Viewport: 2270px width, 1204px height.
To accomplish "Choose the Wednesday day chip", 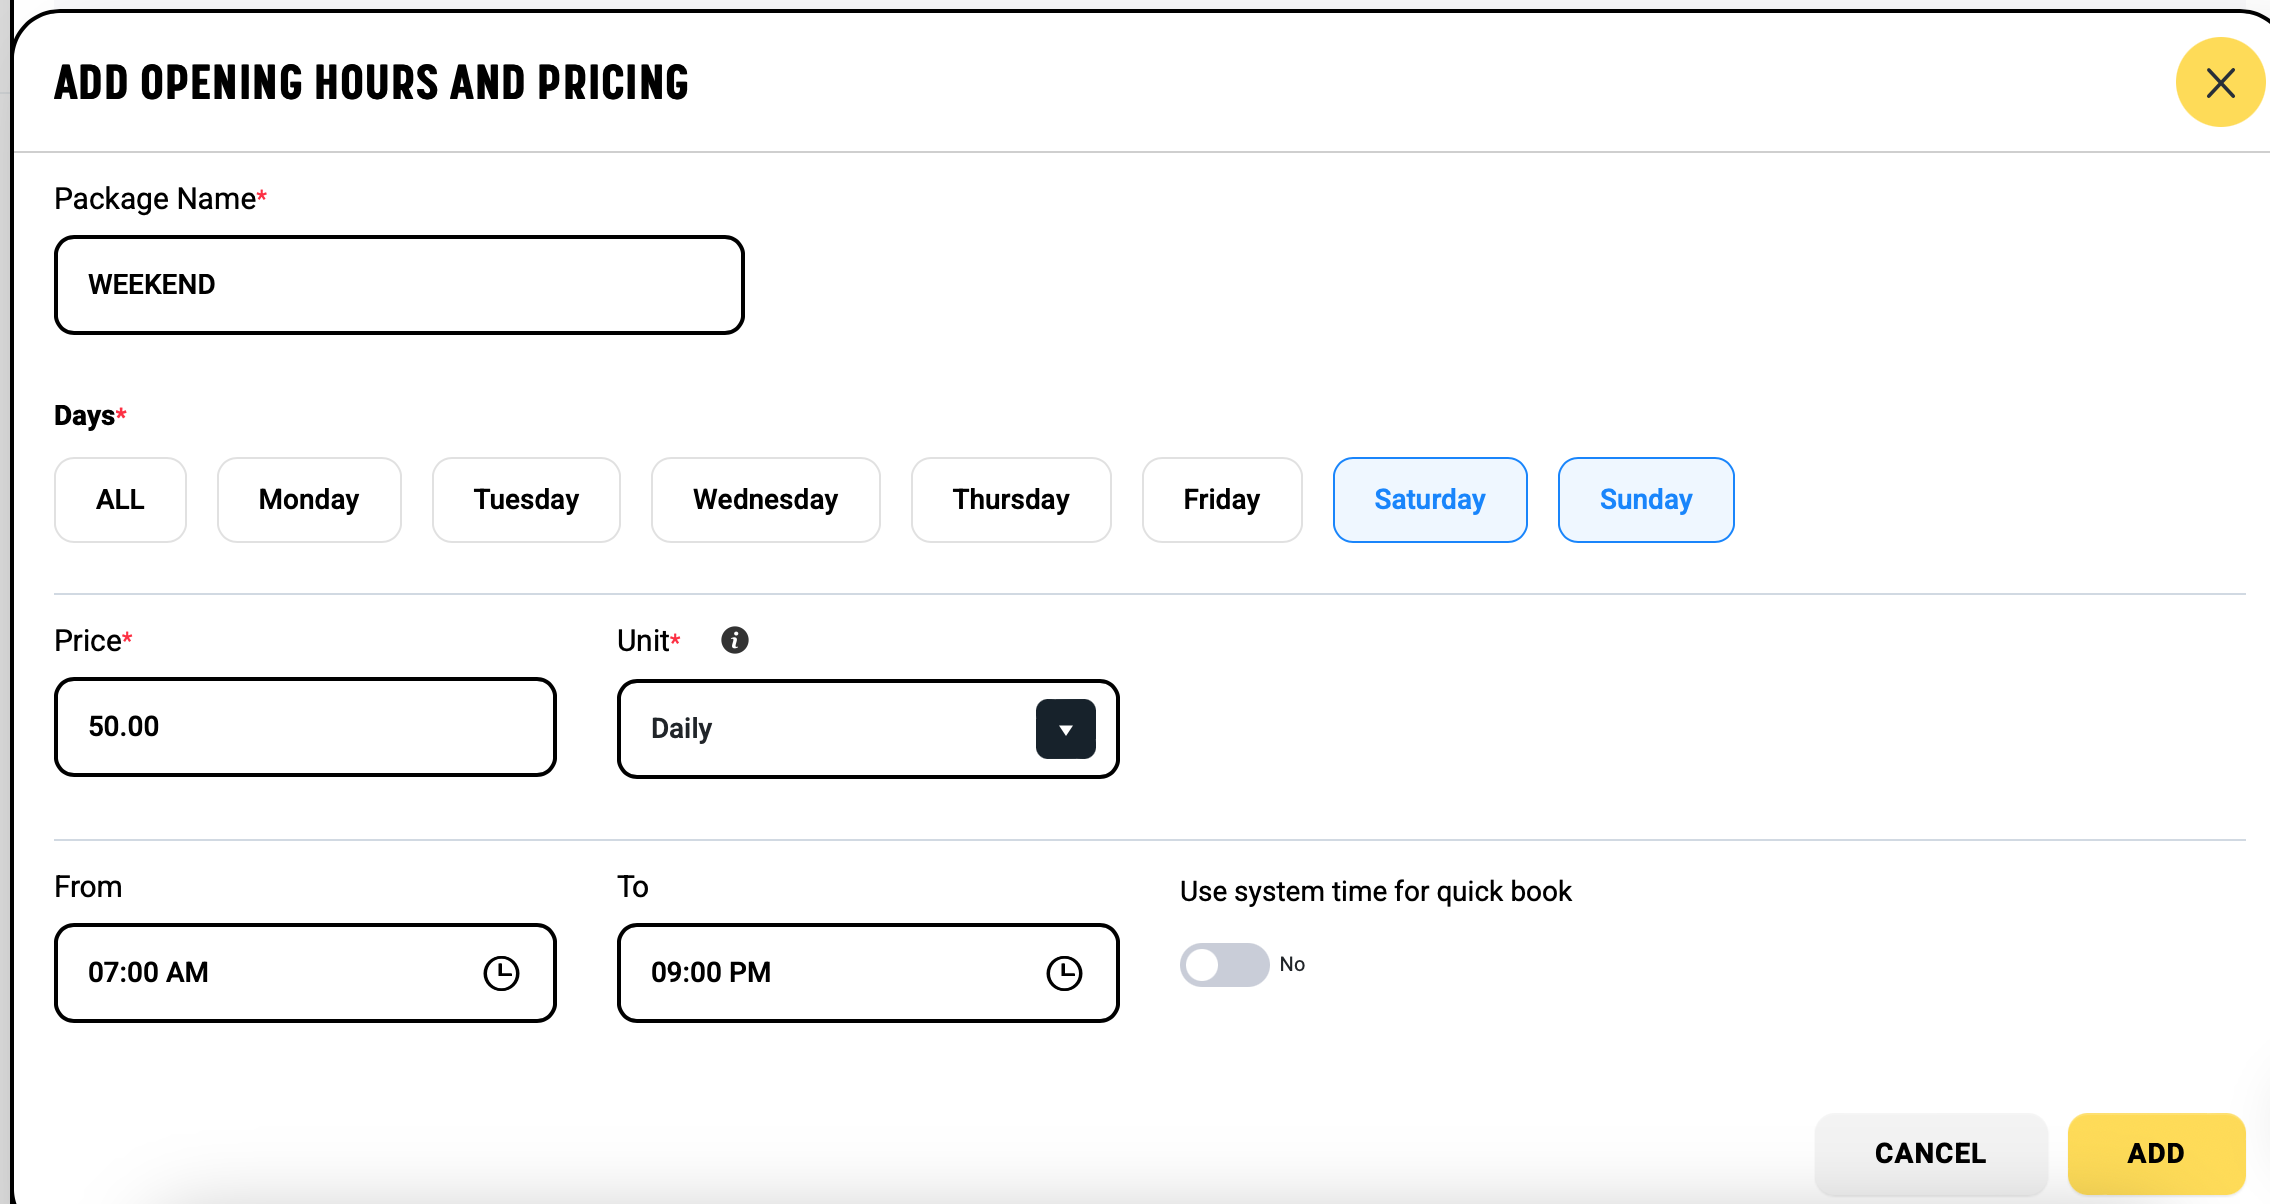I will (x=765, y=500).
